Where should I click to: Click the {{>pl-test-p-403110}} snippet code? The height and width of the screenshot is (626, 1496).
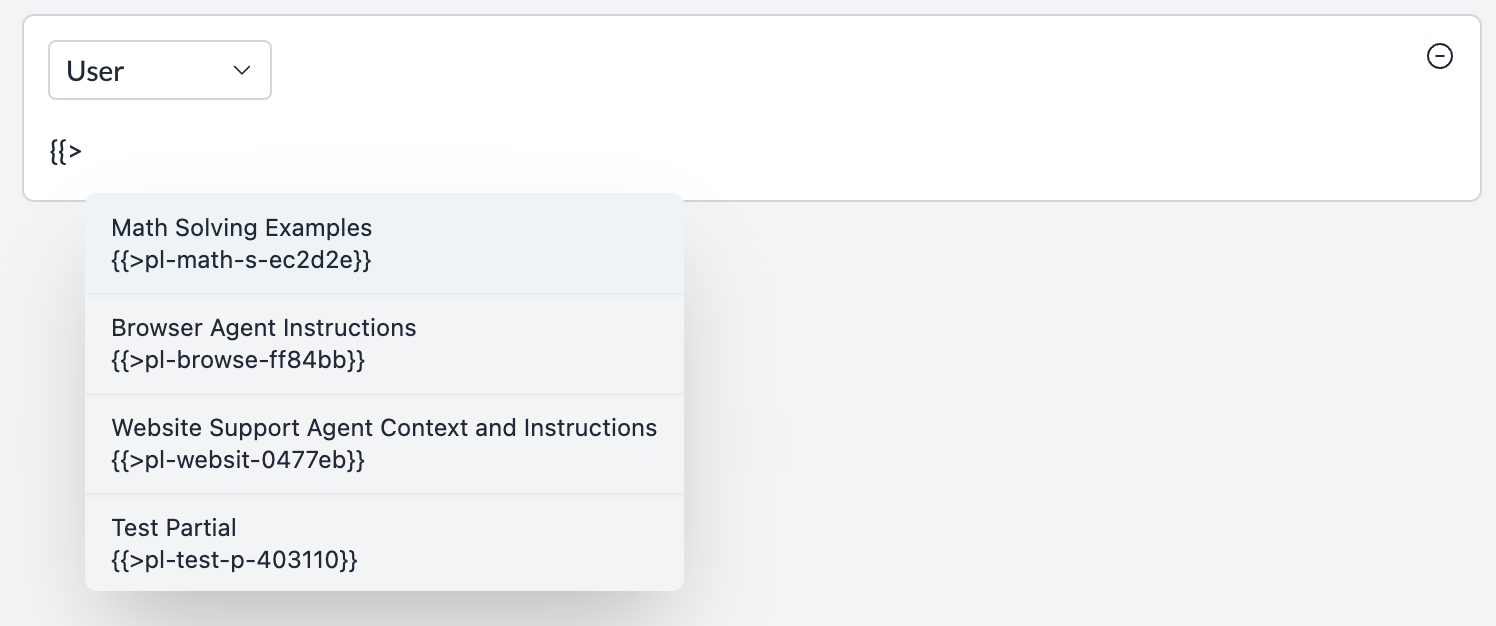coord(234,560)
